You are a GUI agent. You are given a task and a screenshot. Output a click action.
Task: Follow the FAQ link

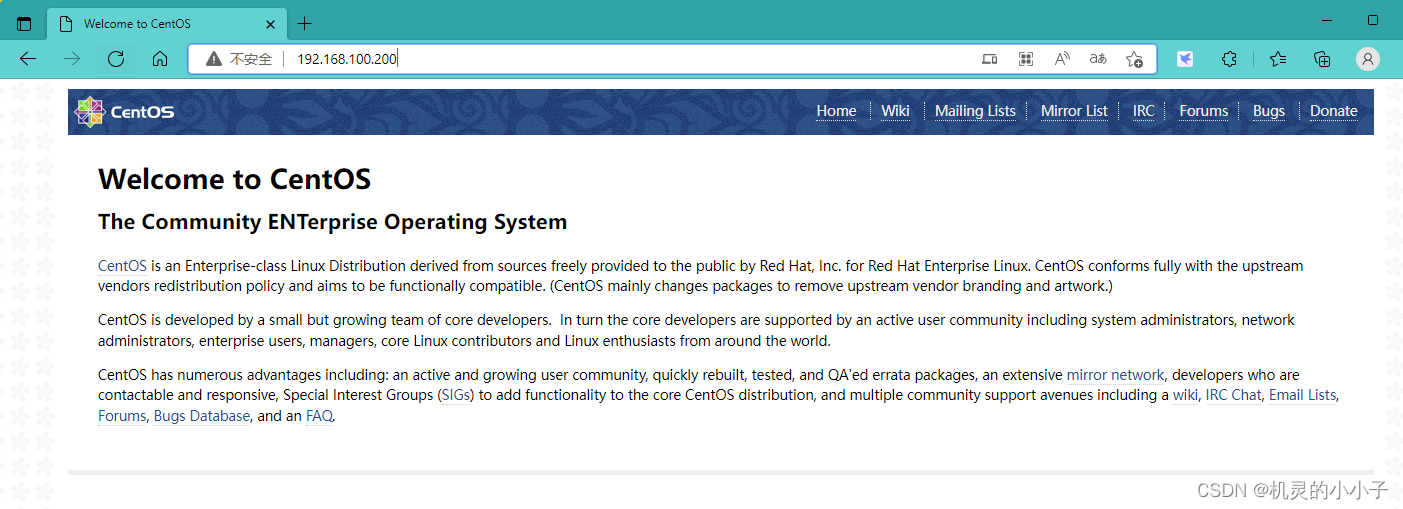coord(319,416)
